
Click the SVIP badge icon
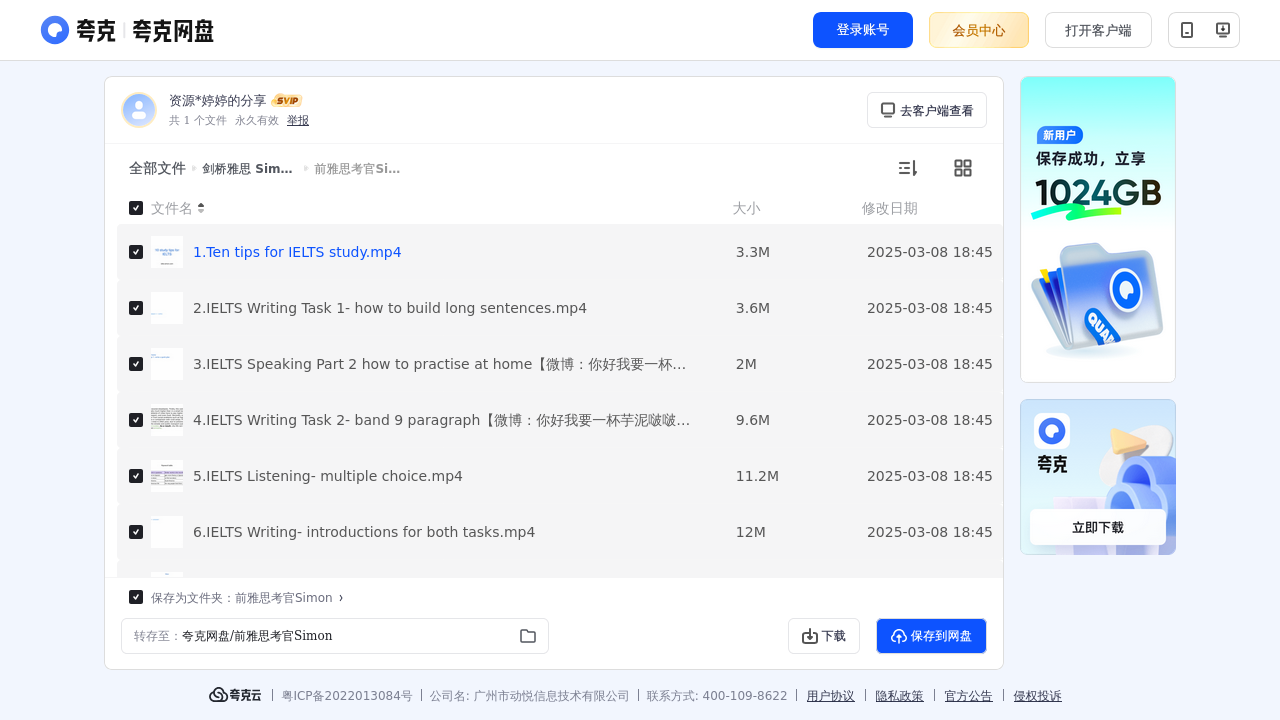click(287, 101)
